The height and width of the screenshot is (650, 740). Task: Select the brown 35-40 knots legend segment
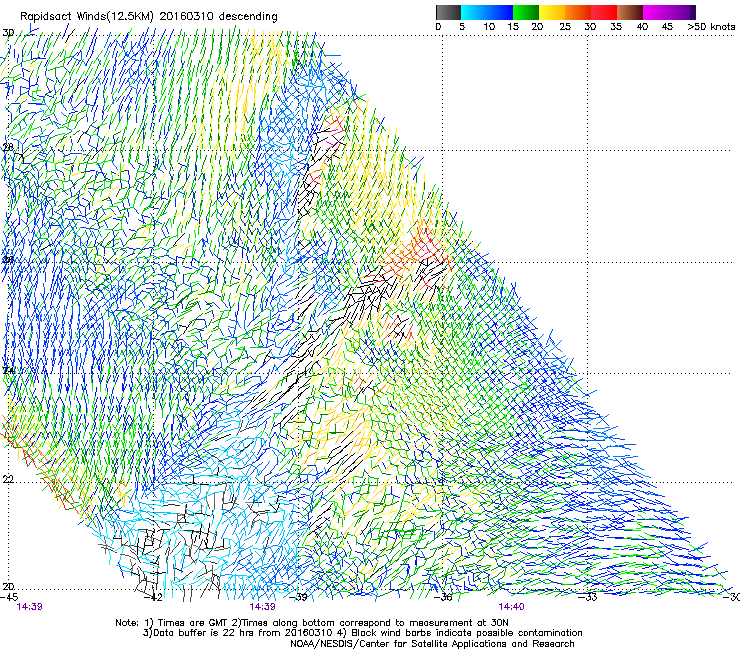coord(630,12)
